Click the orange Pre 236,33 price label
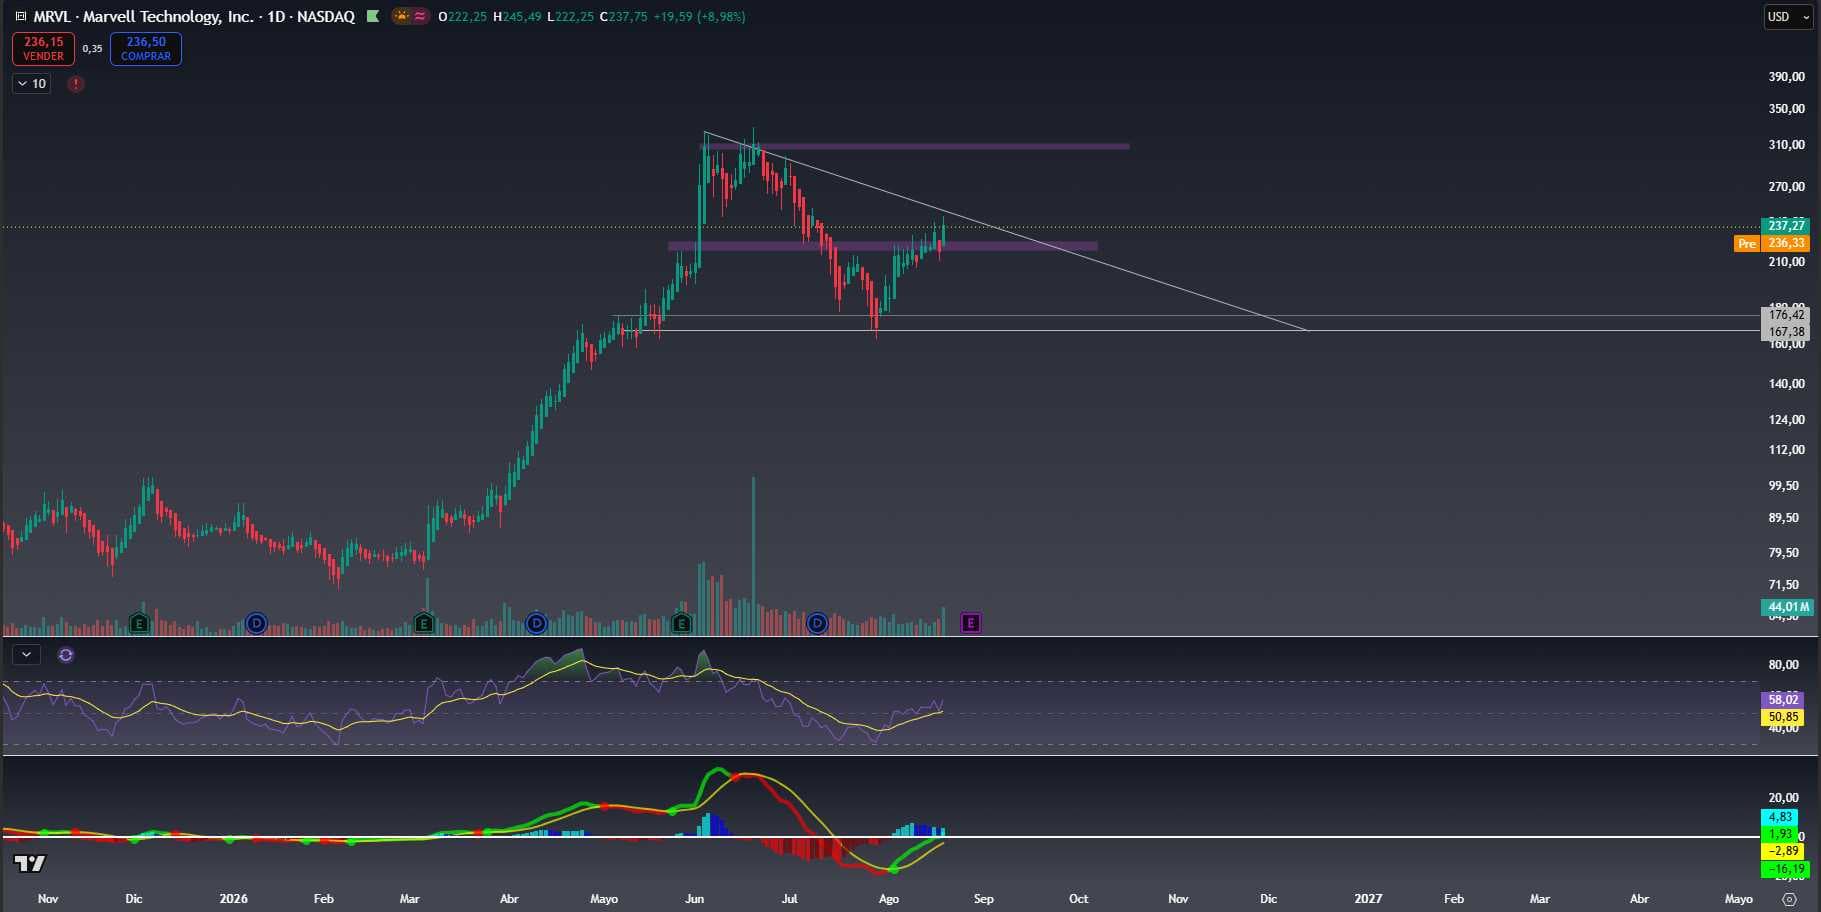This screenshot has width=1821, height=912. tap(1771, 243)
